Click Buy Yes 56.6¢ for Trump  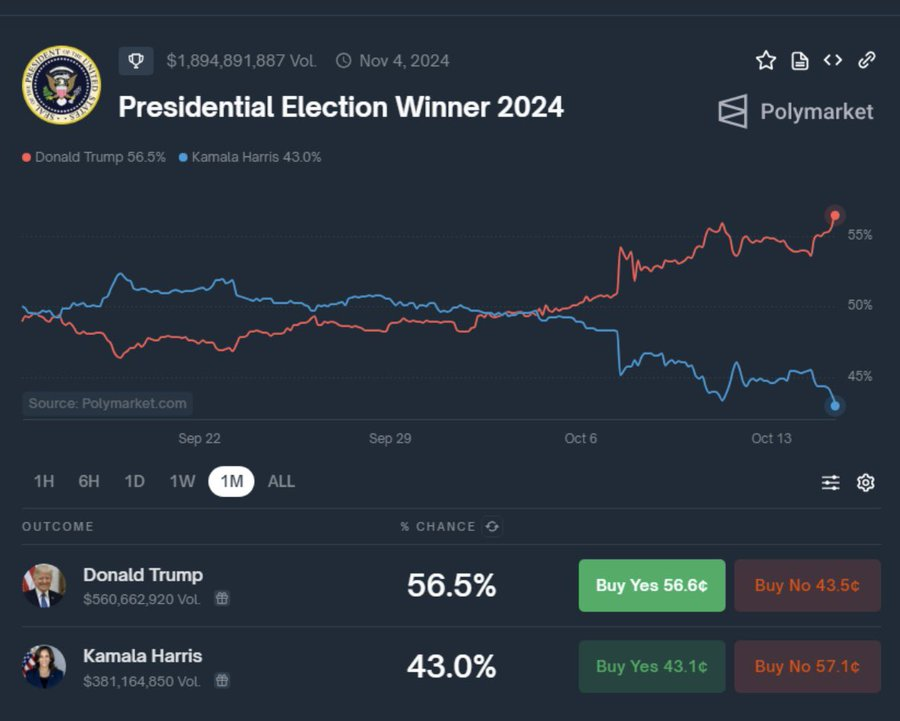click(x=651, y=585)
